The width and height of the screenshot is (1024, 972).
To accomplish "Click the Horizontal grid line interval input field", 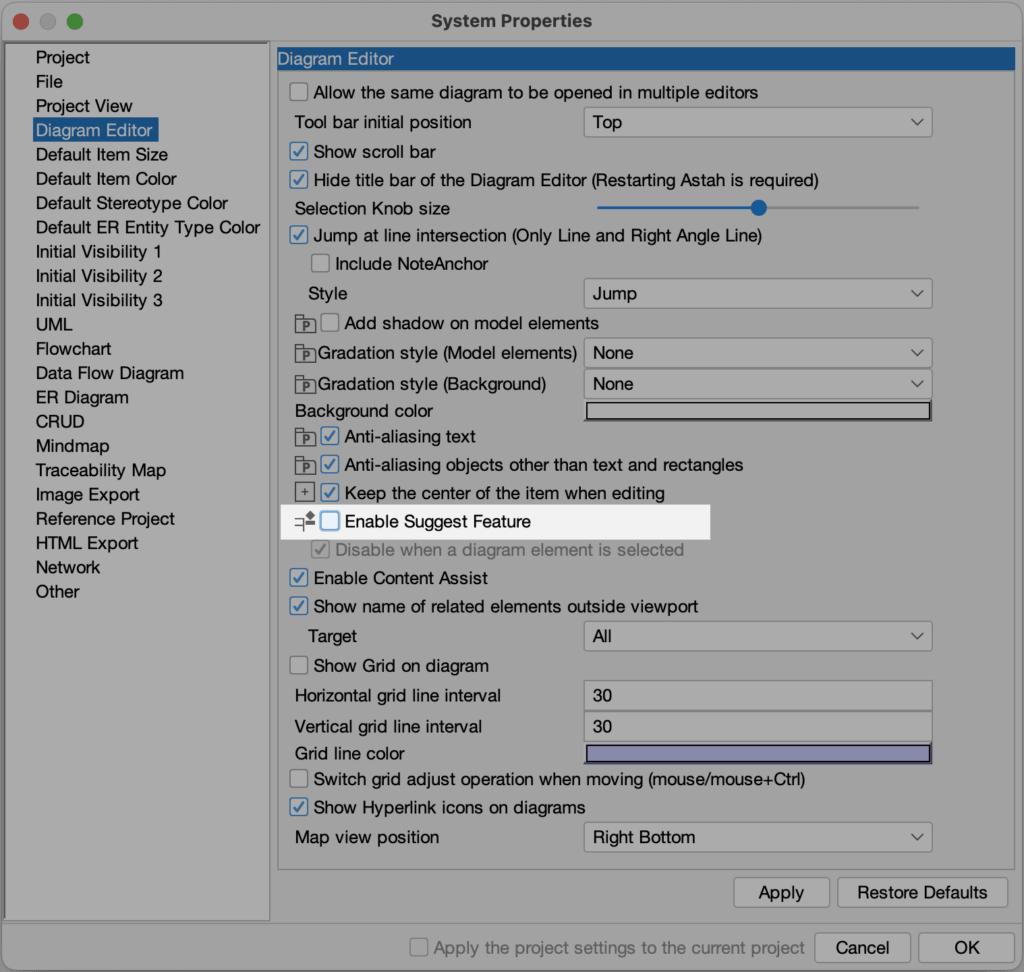I will pos(757,695).
